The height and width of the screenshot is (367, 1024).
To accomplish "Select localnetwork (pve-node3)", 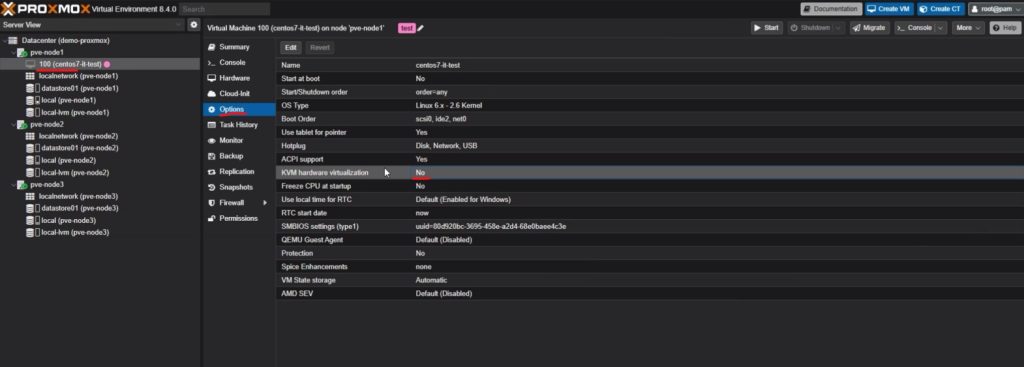I will coord(78,197).
